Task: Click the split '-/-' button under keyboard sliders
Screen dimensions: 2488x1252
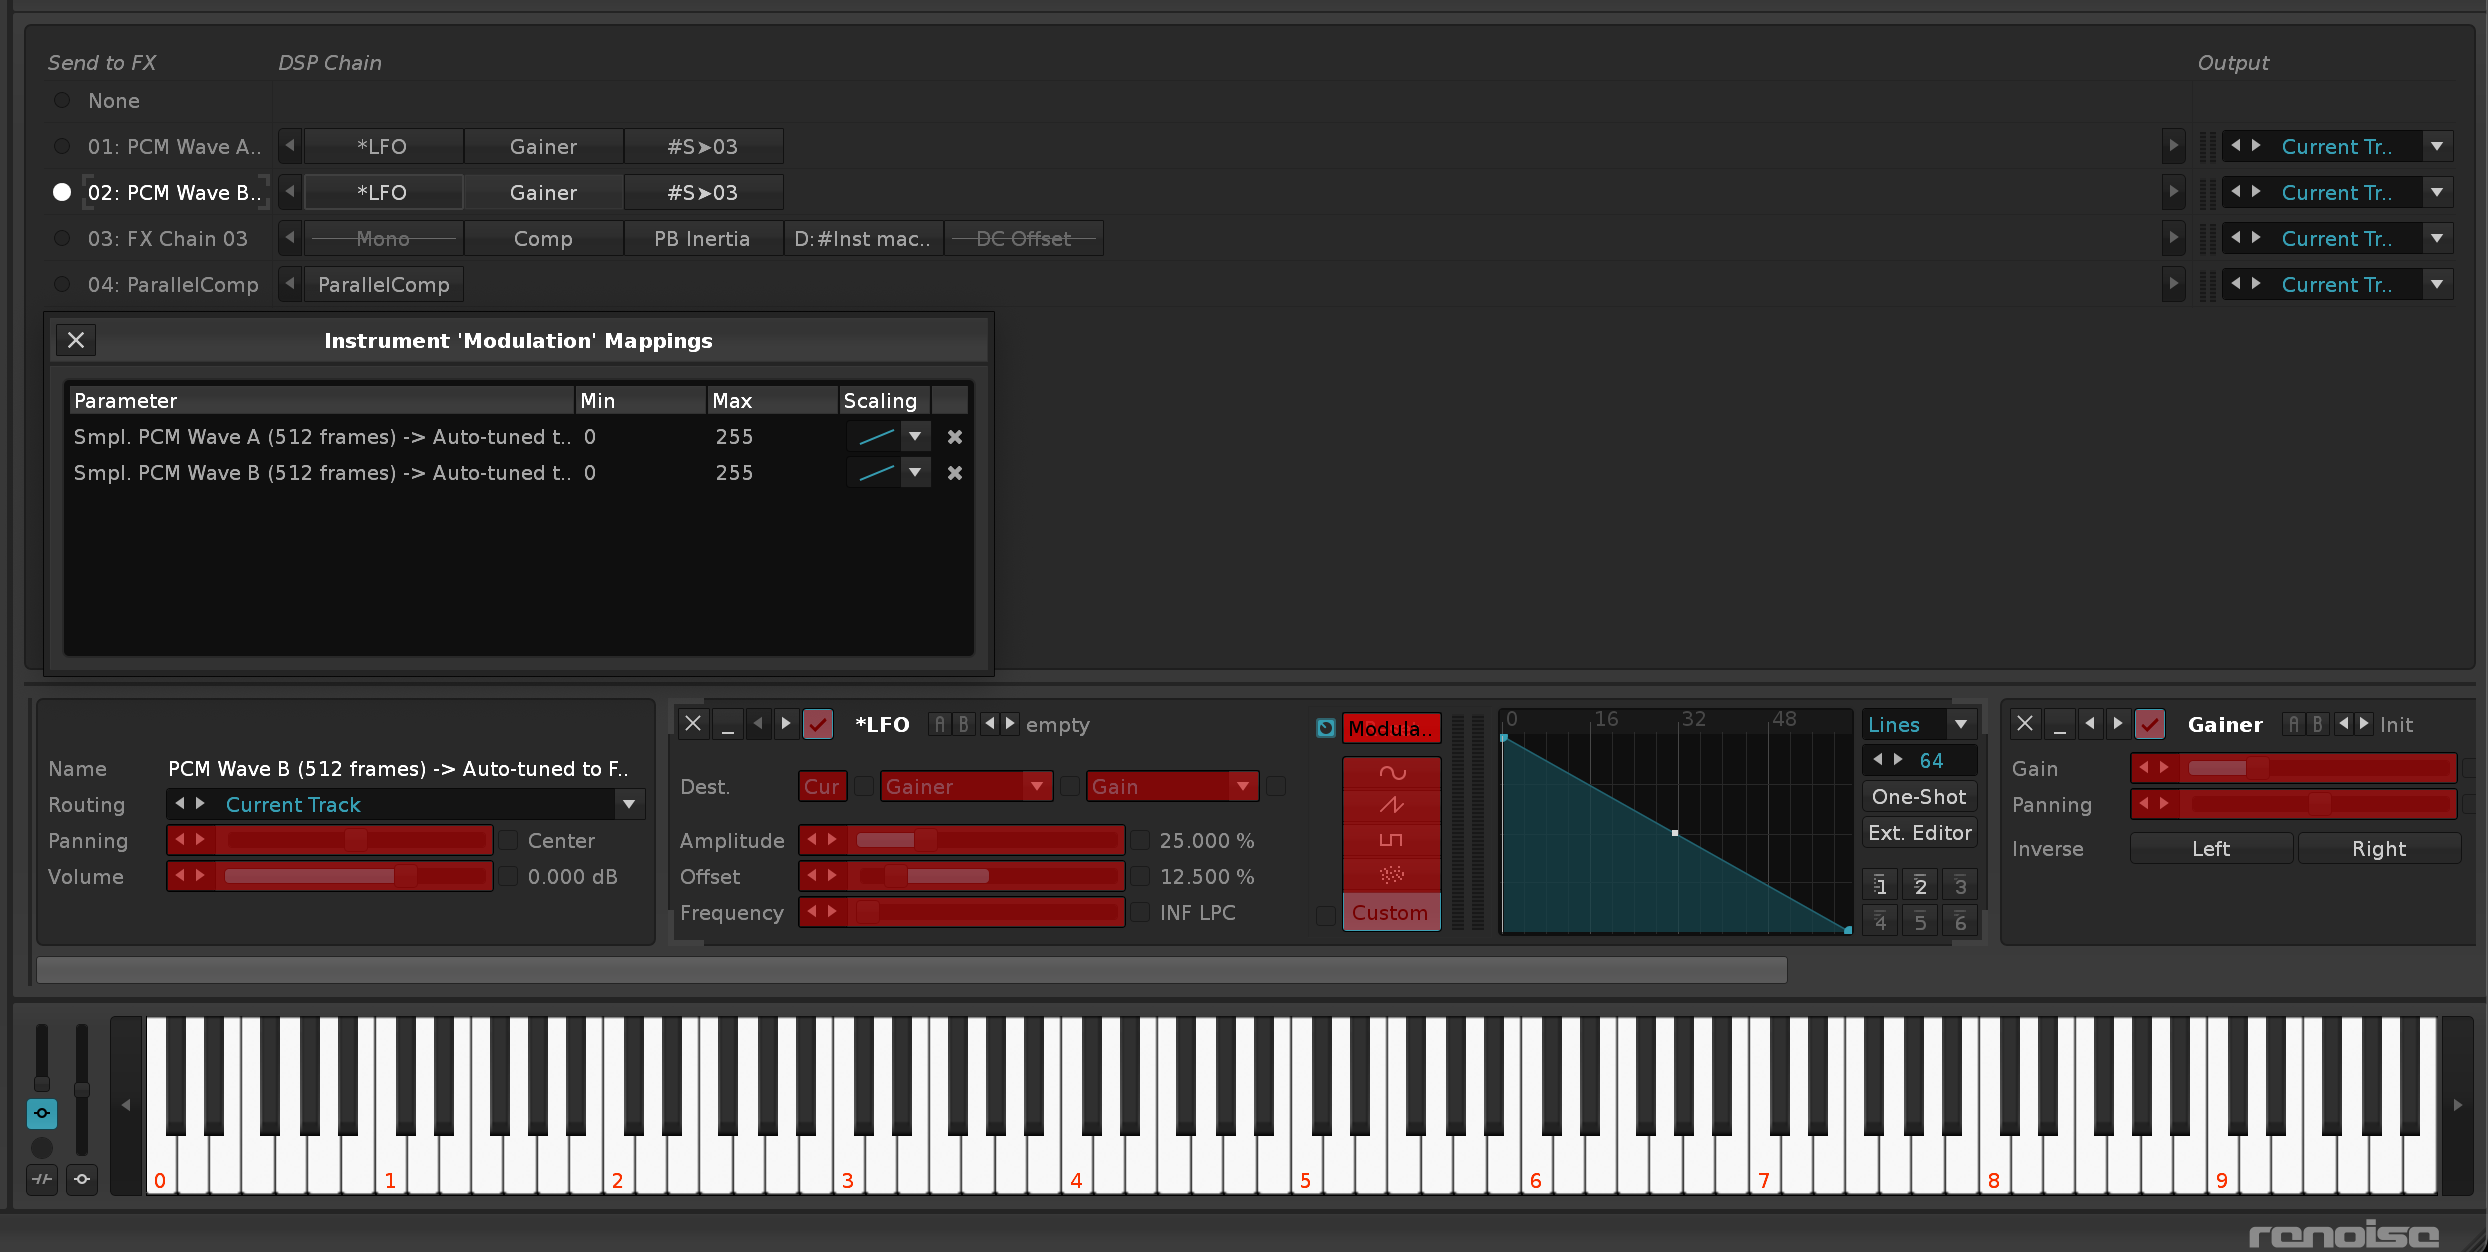Action: [42, 1179]
